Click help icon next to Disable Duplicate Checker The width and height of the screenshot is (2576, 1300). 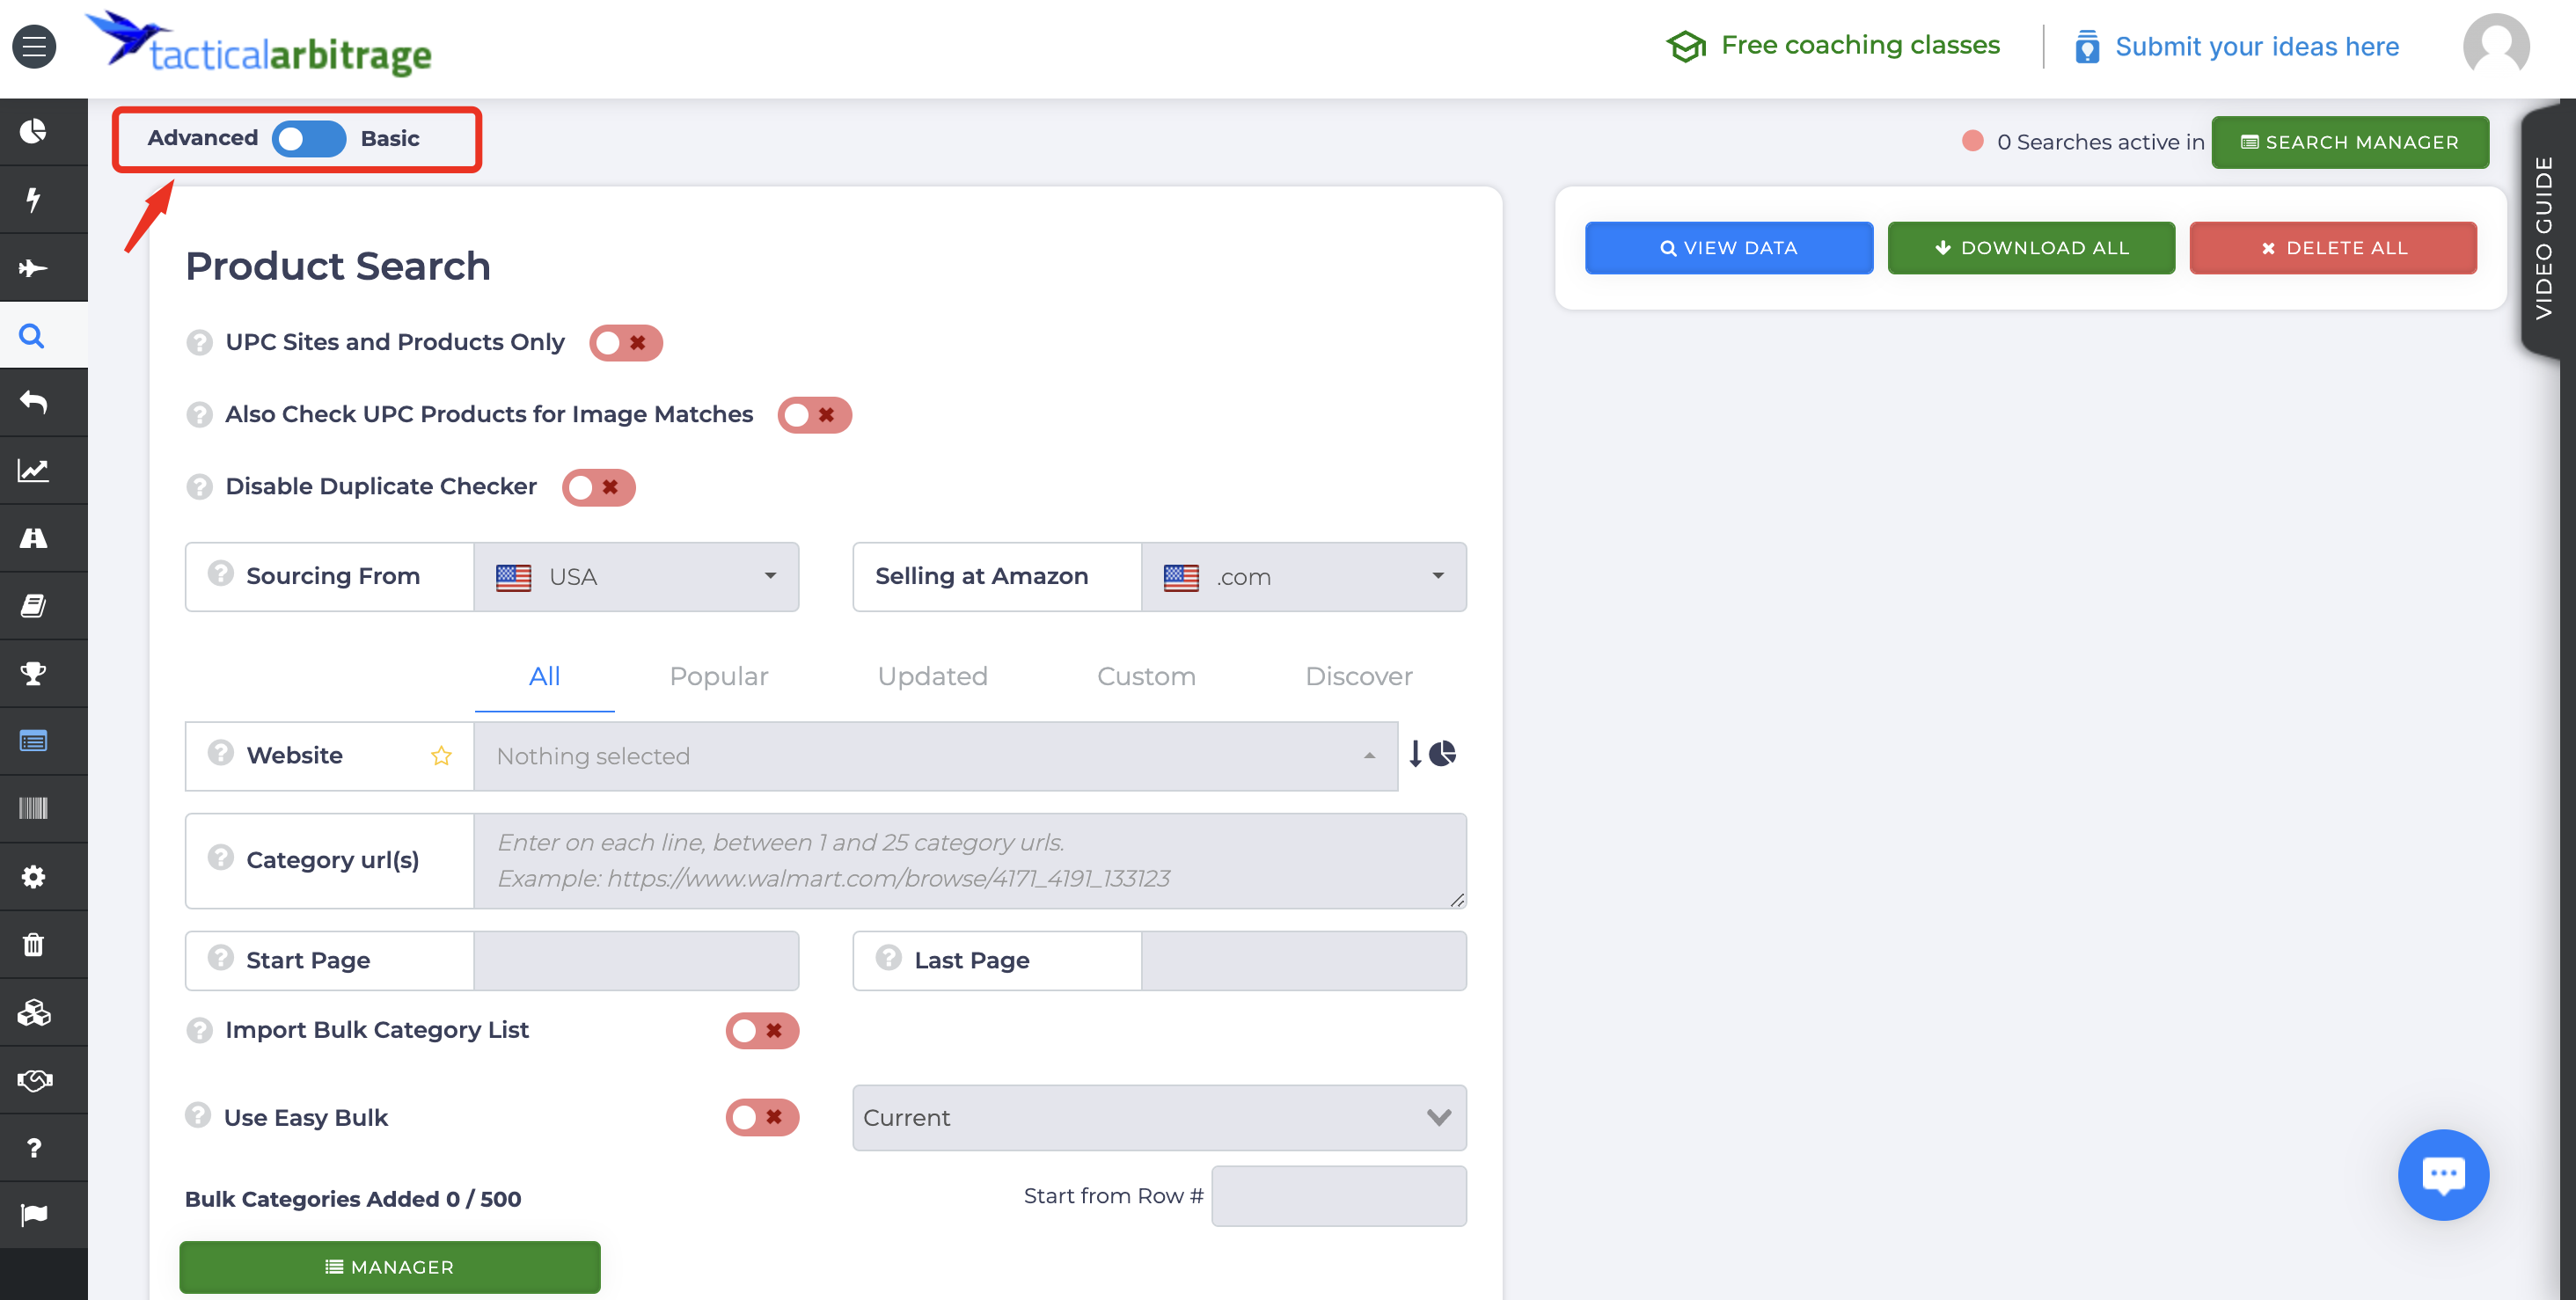[199, 487]
